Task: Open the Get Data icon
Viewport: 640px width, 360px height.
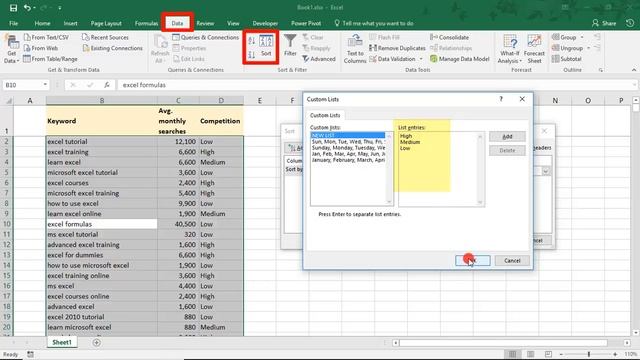Action: tap(11, 49)
